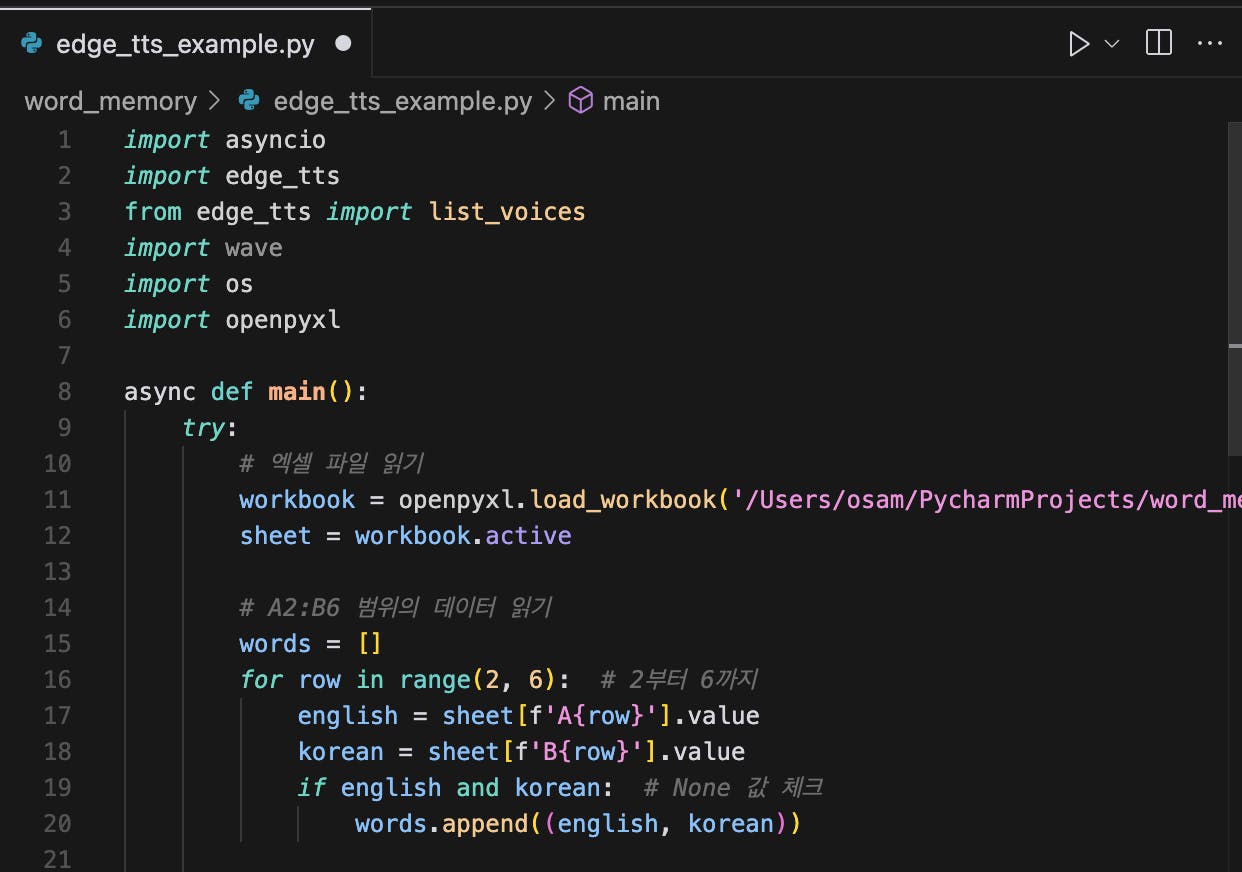Image resolution: width=1242 pixels, height=872 pixels.
Task: Click list_voices on the third line
Action: pyautogui.click(x=507, y=211)
